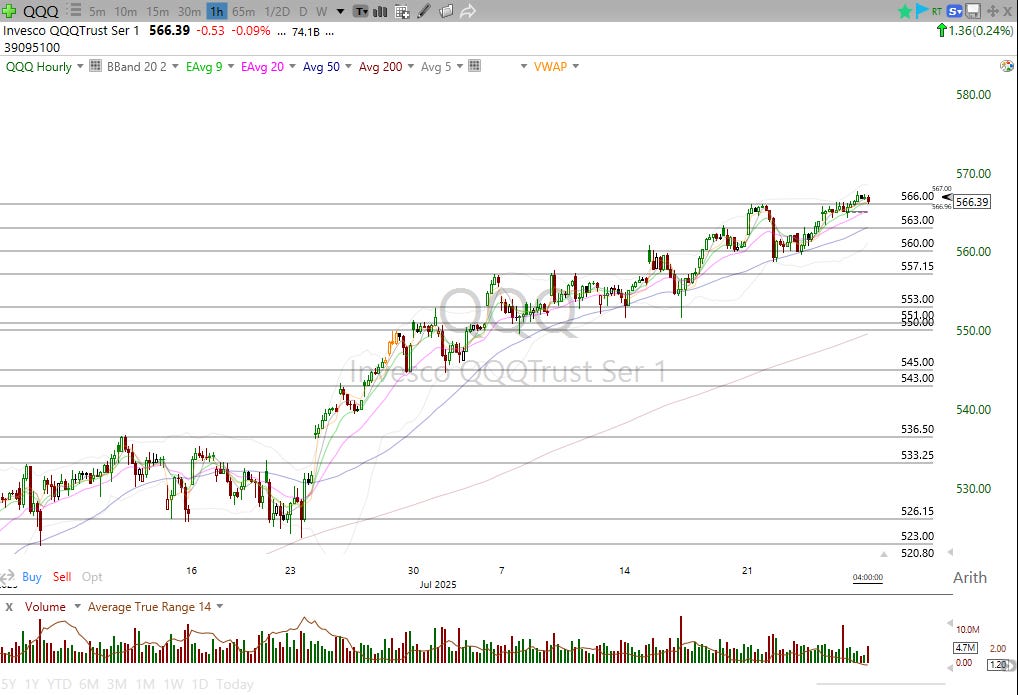Viewport: 1018px width, 695px height.
Task: Click the green plus add-chart icon
Action: click(9, 11)
